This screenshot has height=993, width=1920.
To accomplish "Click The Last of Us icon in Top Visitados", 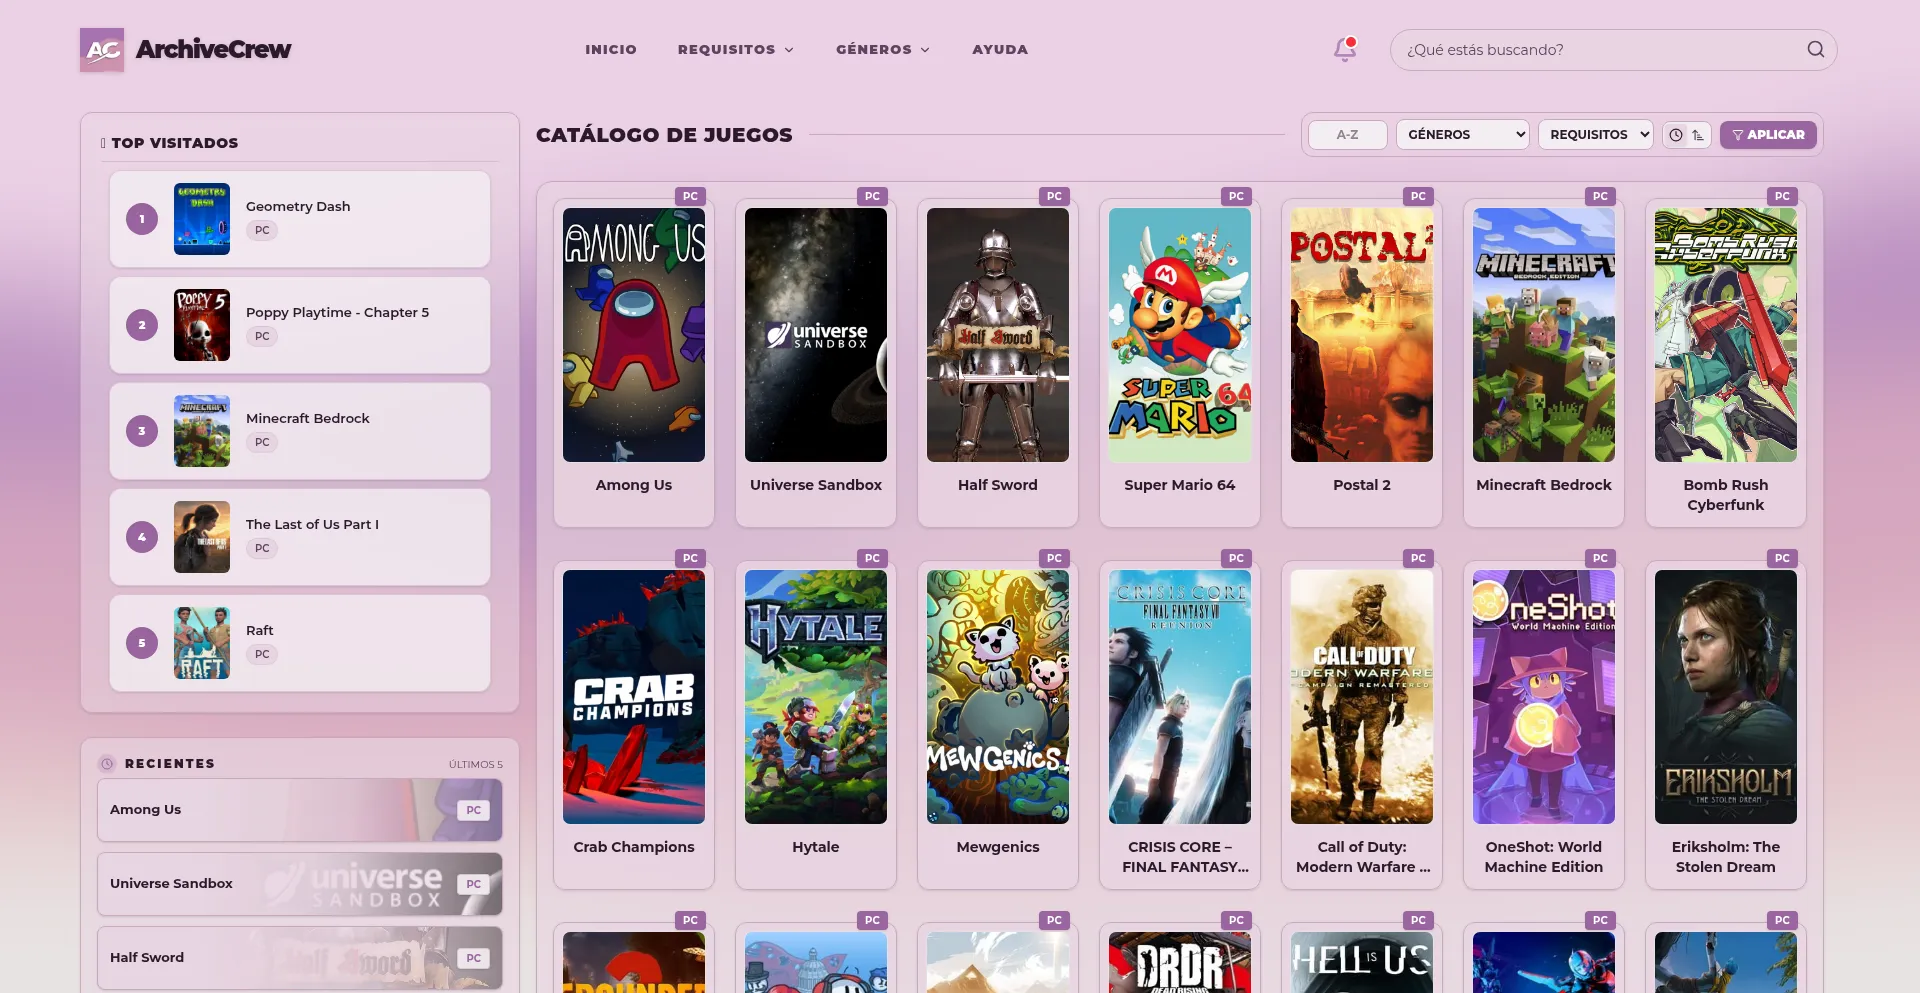I will tap(202, 537).
